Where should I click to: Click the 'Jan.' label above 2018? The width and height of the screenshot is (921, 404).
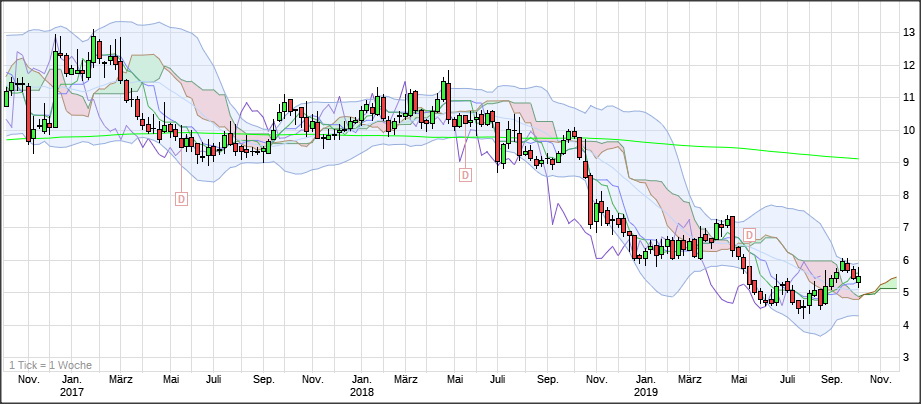coord(361,379)
